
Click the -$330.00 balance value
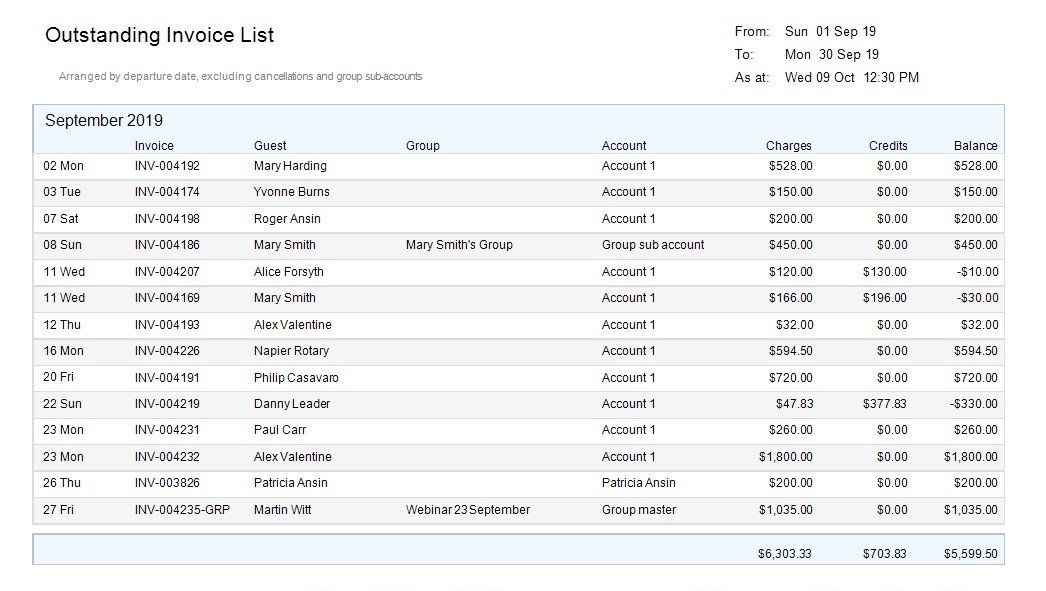(x=974, y=404)
